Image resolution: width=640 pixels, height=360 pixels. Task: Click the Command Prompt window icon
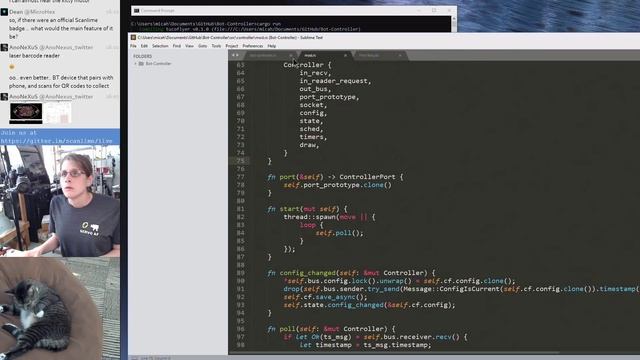136,11
